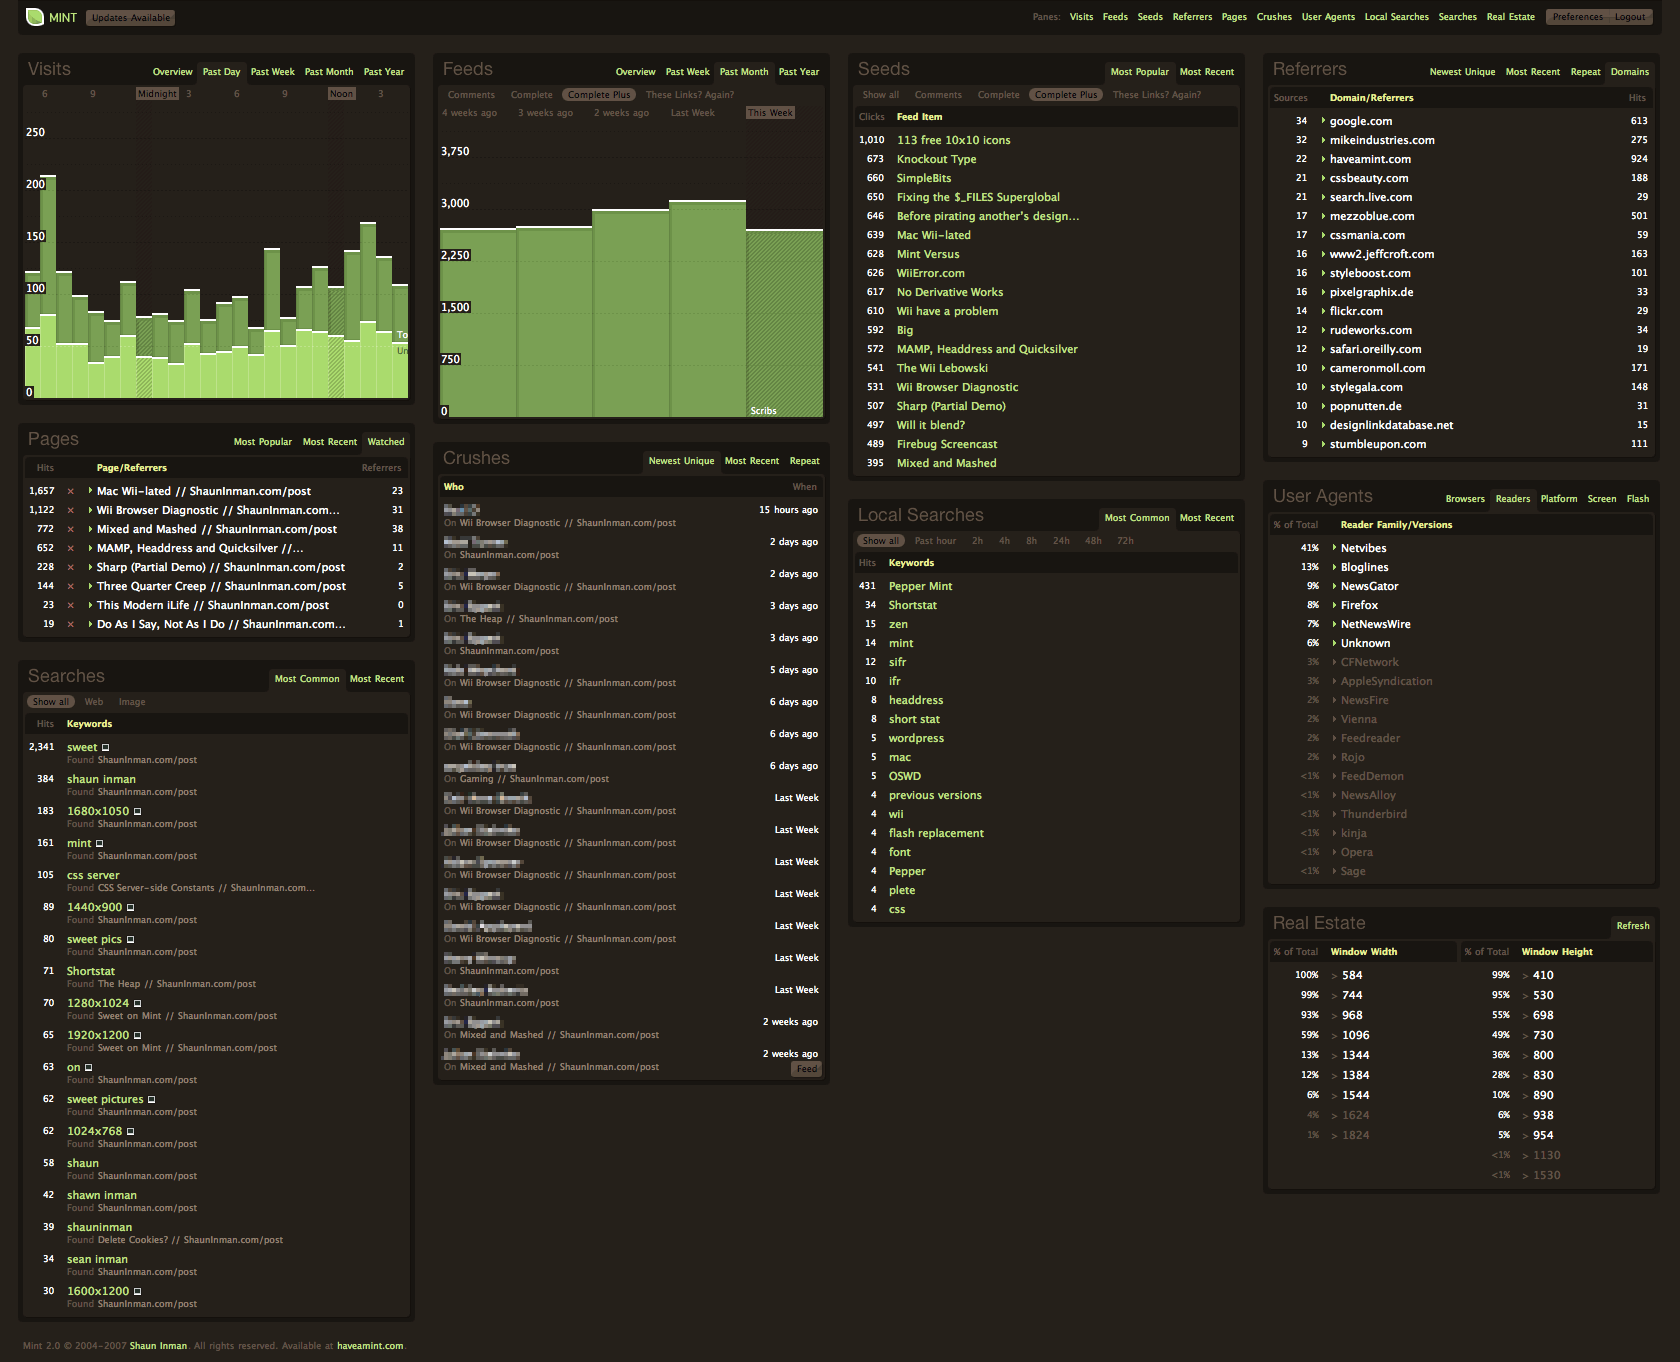
Task: Remove Wii Browser Diagnostic from watched pages
Action: (70, 510)
